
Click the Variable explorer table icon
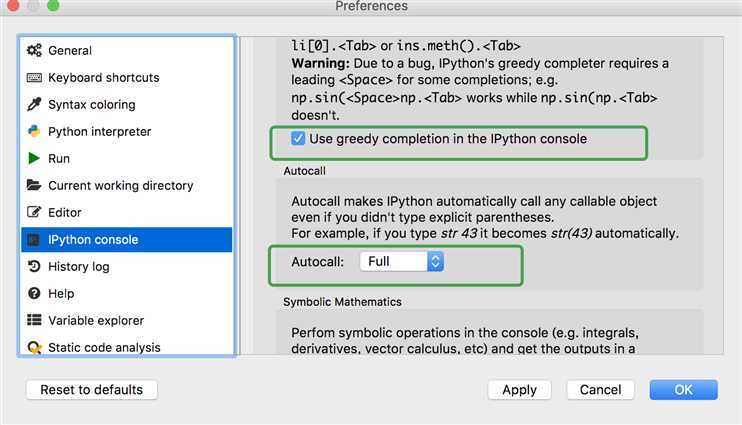coord(34,320)
